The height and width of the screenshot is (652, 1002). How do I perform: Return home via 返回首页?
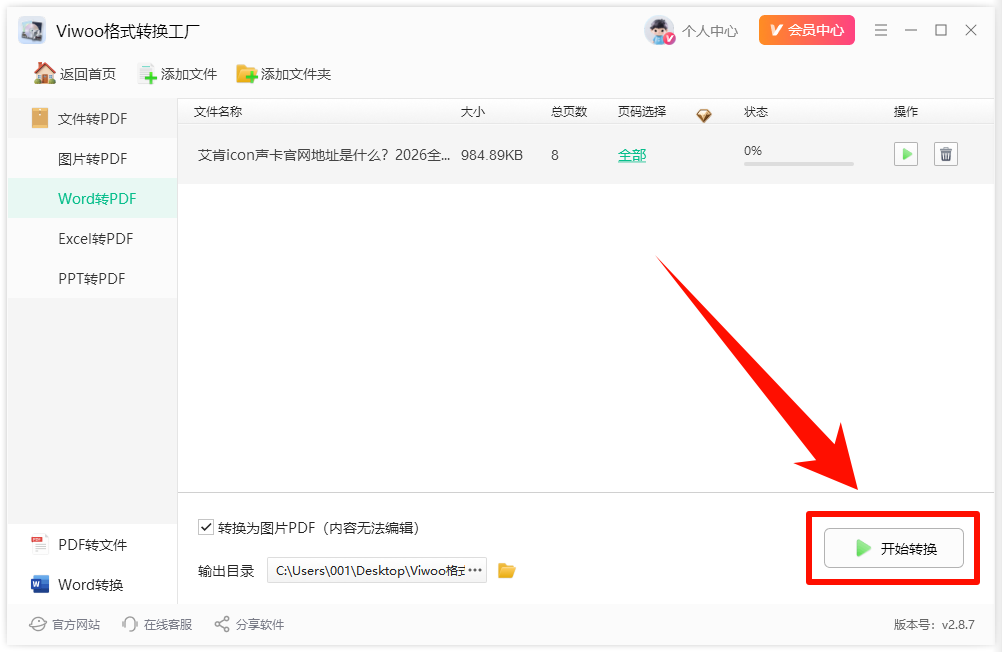(75, 74)
